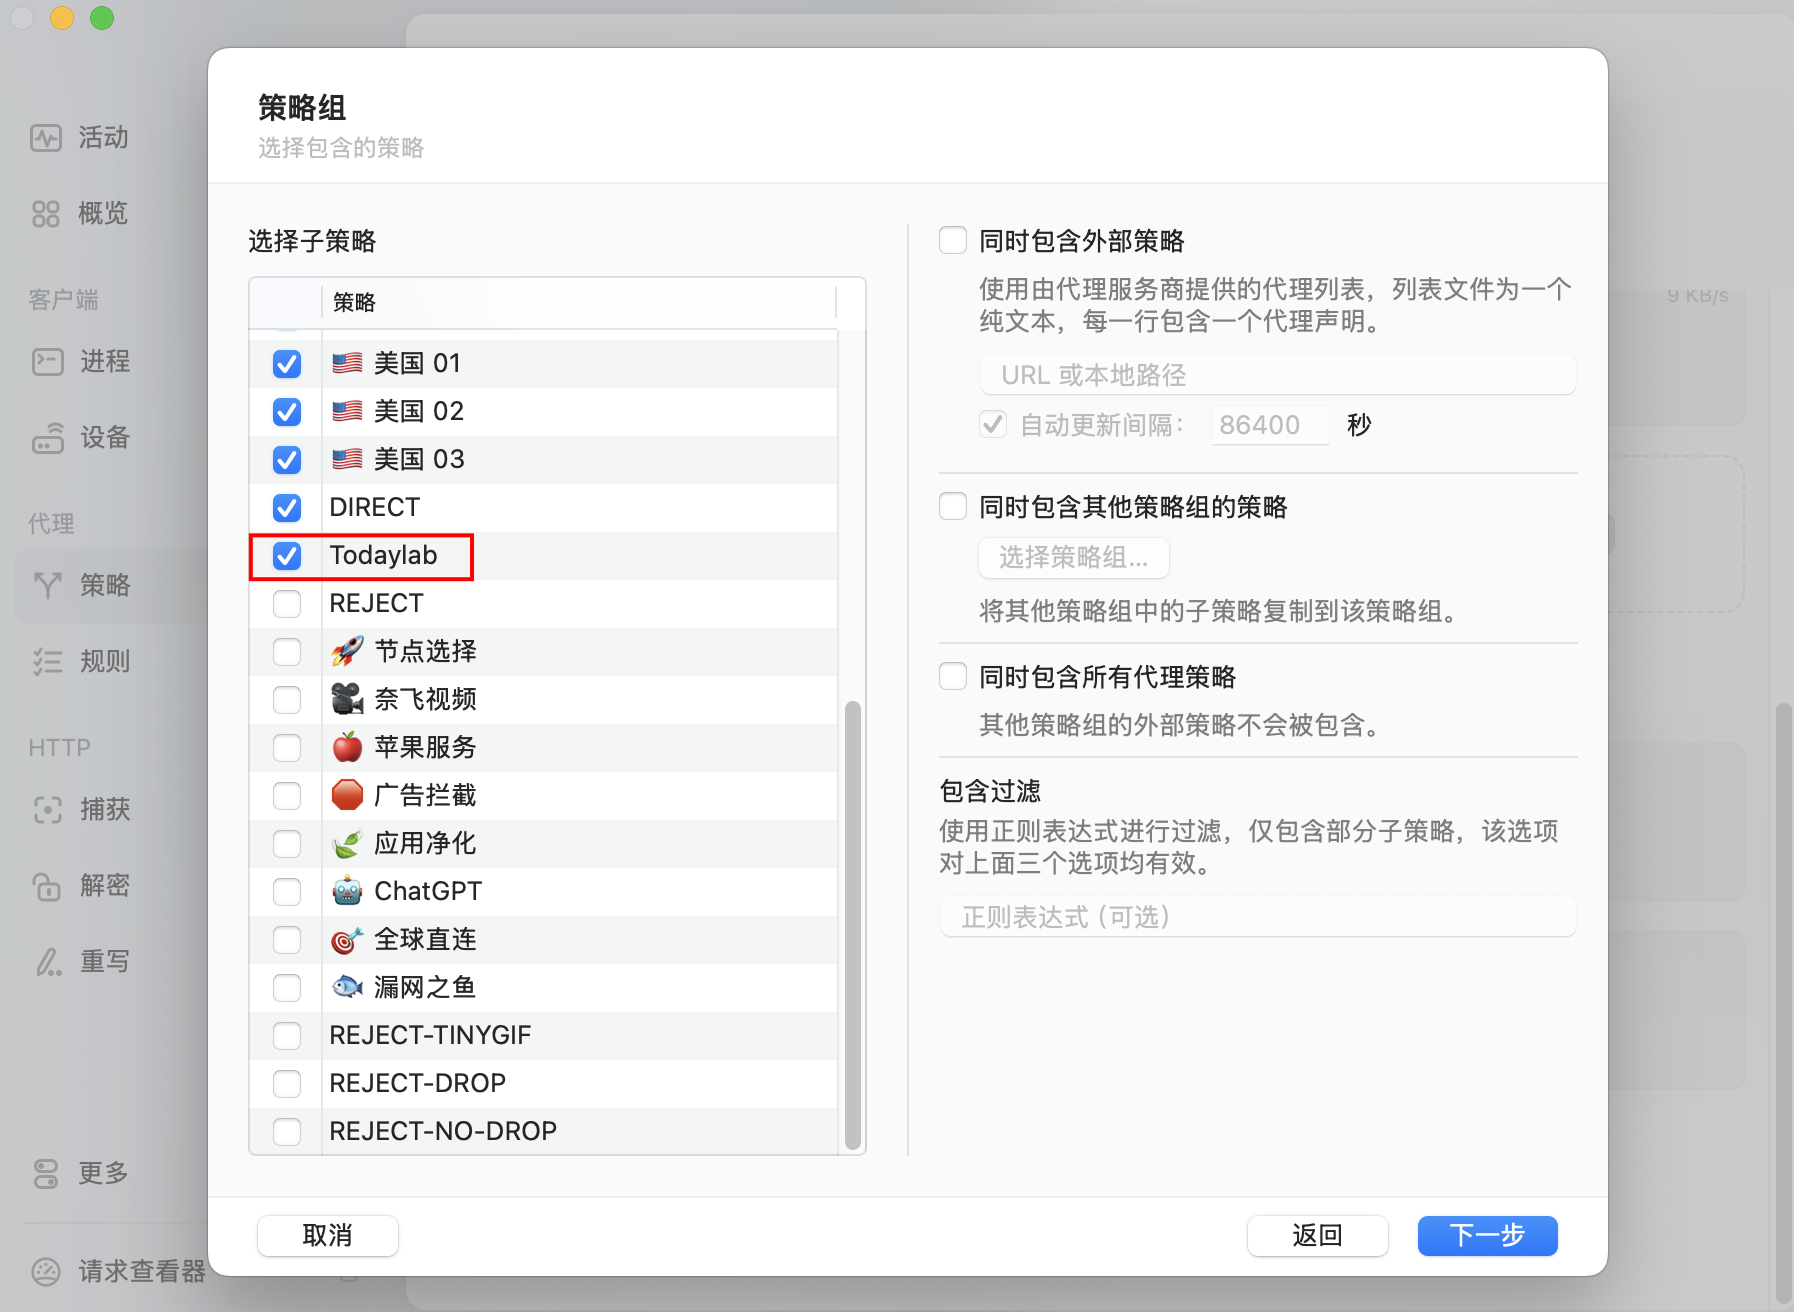Click the 下一步 button

tap(1487, 1236)
